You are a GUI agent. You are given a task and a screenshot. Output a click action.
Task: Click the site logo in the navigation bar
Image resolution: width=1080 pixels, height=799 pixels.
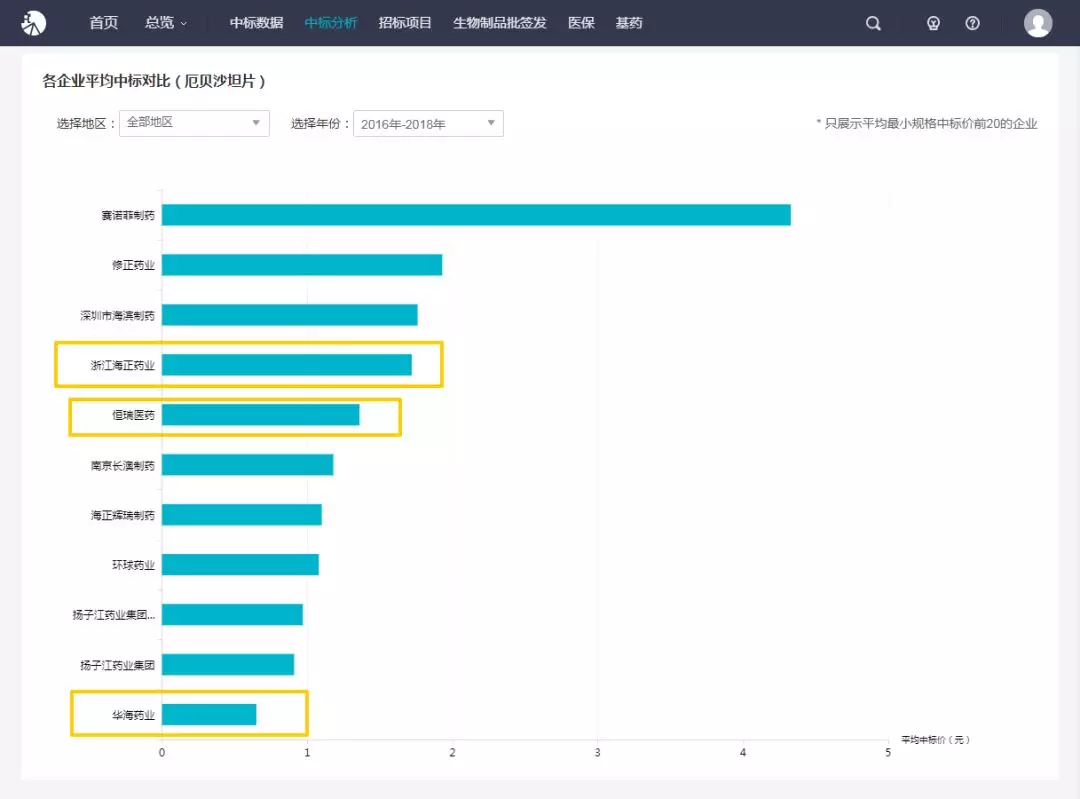click(33, 23)
